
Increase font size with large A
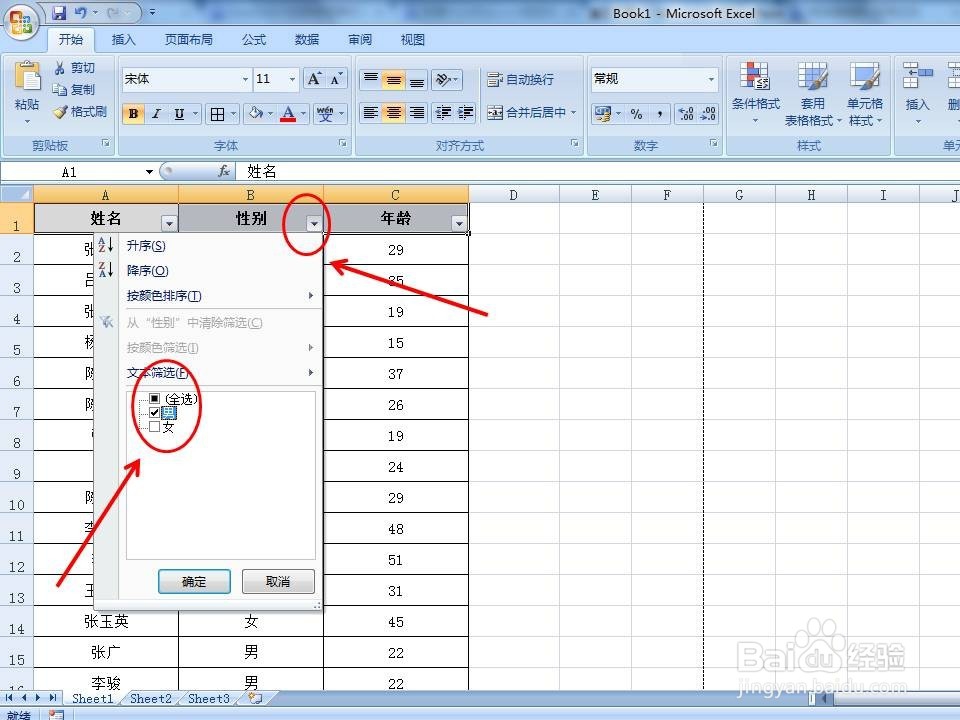(314, 79)
